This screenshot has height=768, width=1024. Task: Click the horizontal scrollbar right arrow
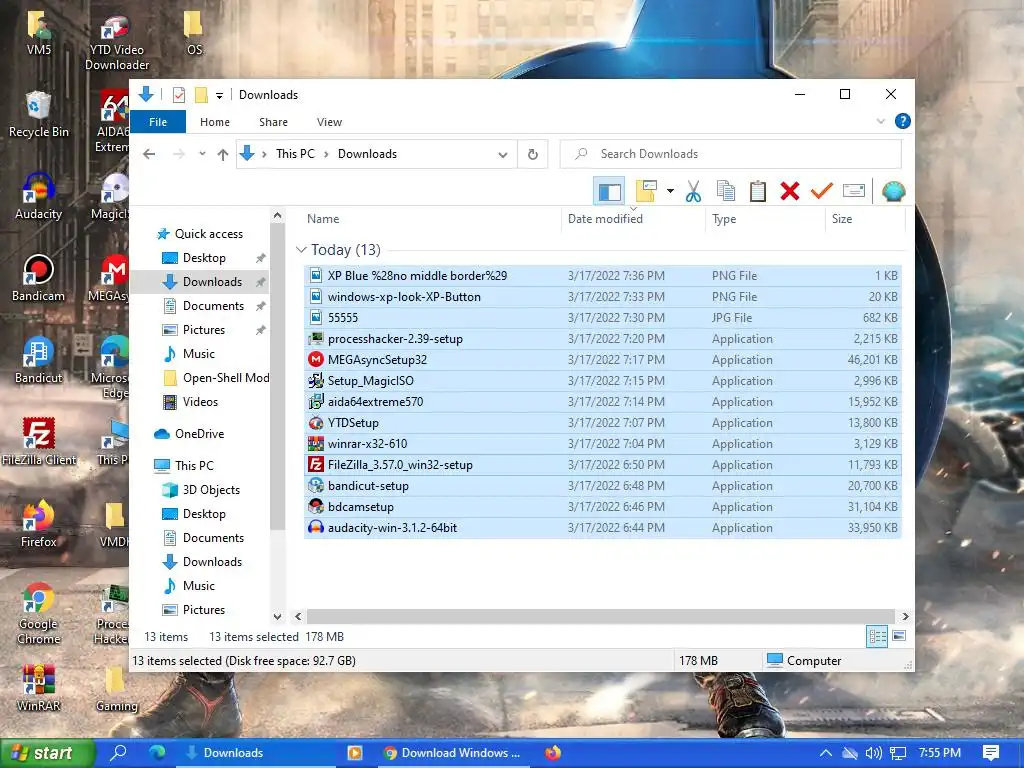coord(905,616)
